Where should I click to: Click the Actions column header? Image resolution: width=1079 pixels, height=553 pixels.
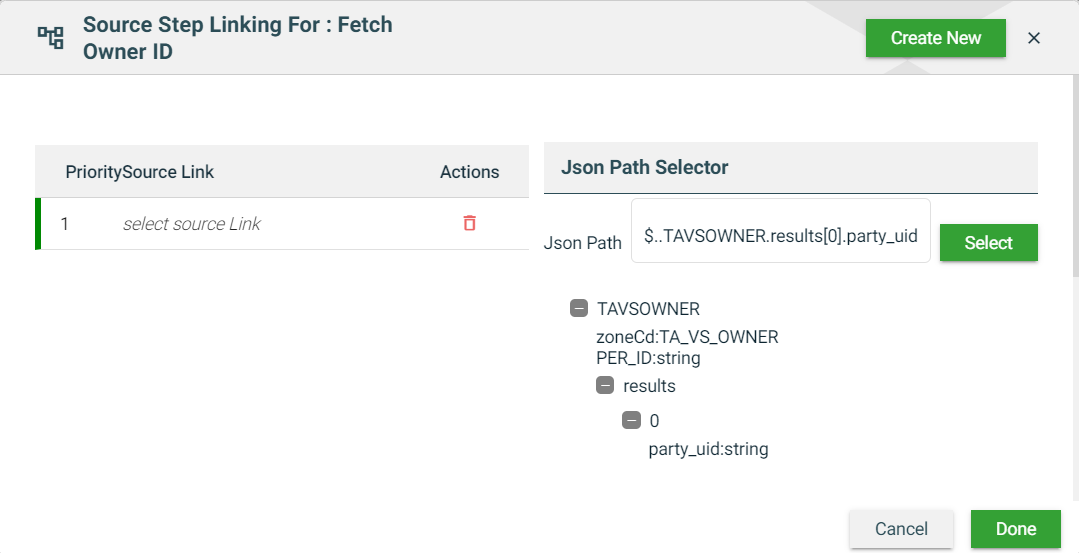coord(469,172)
